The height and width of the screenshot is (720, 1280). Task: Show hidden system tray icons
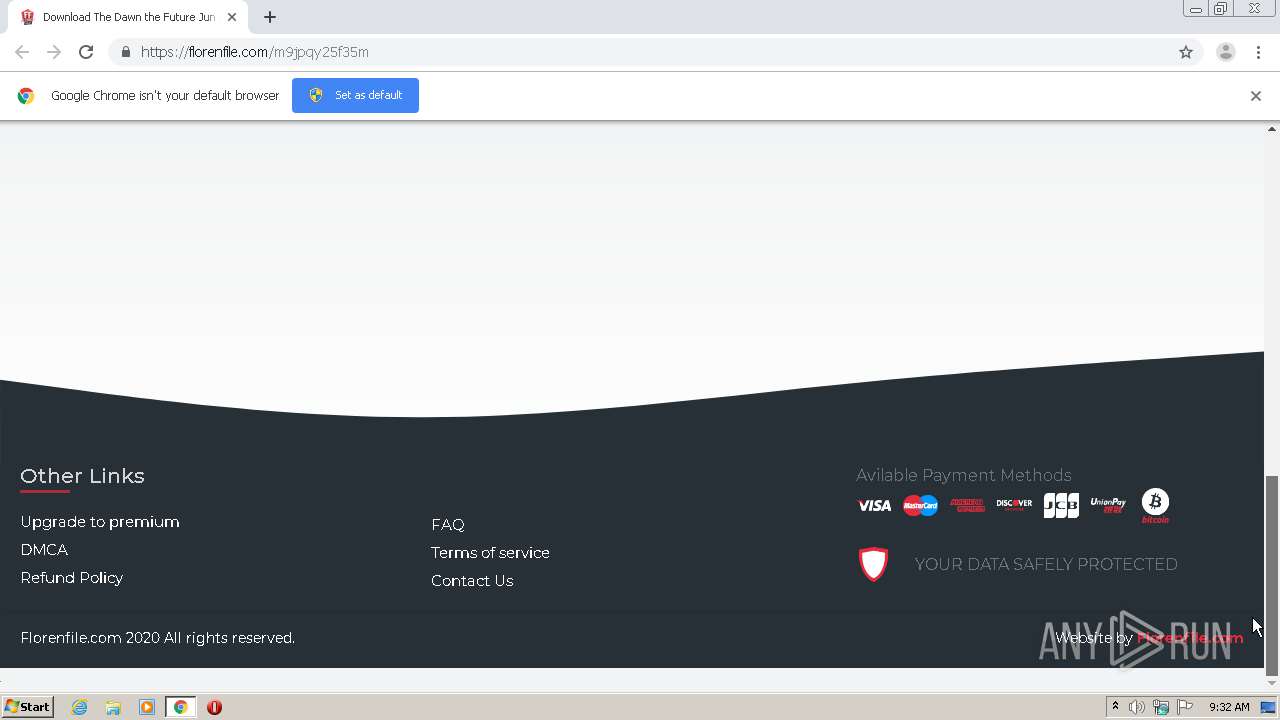1115,707
